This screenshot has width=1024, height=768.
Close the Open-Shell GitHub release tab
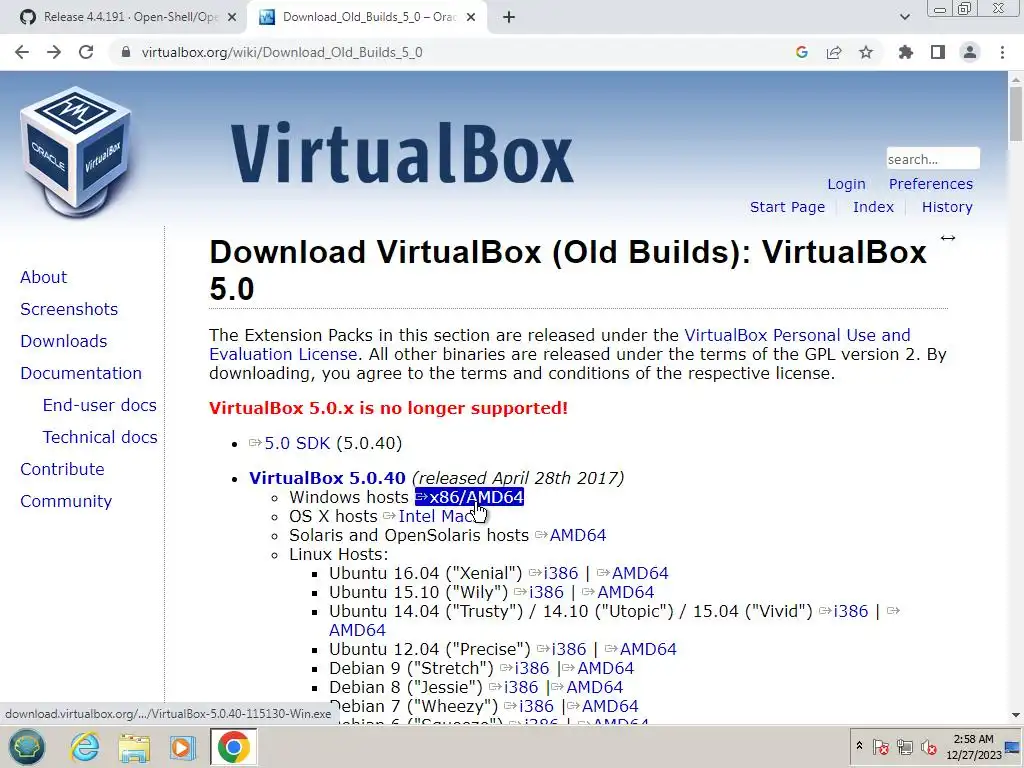[x=232, y=18]
